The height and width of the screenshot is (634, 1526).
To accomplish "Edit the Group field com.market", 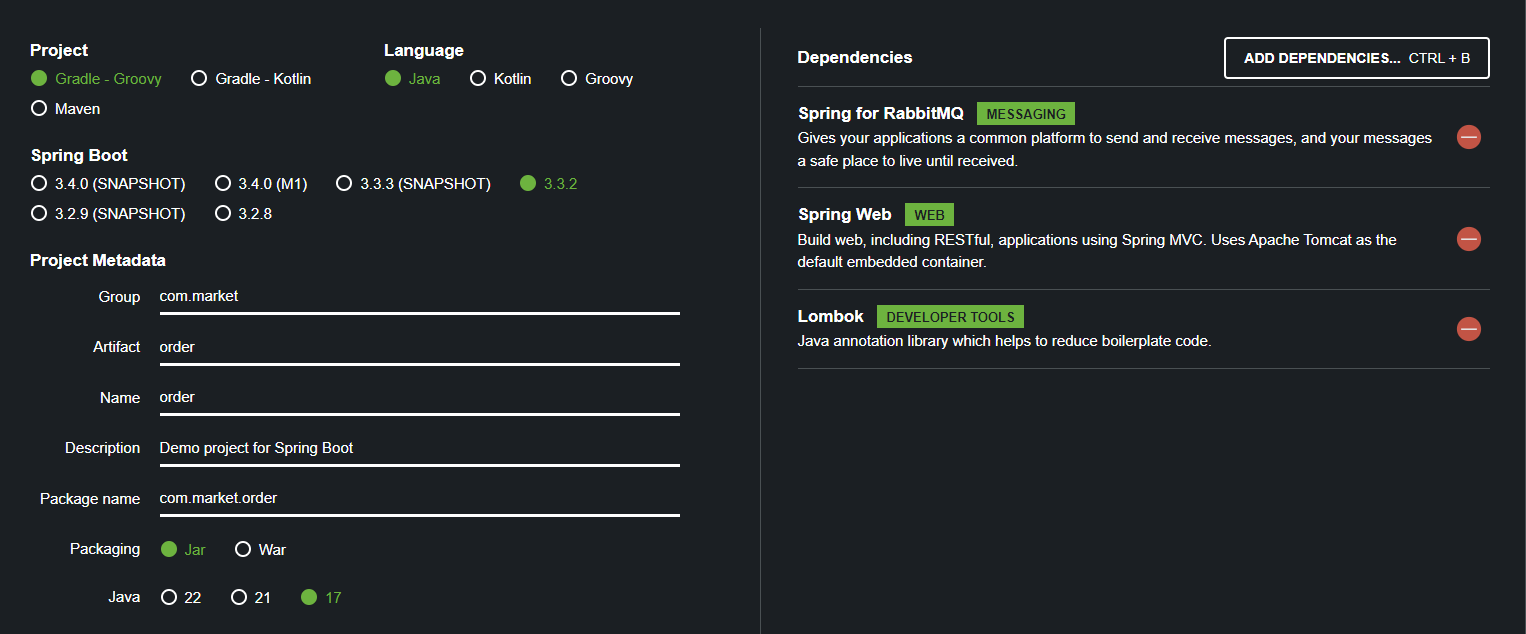I will [x=419, y=296].
